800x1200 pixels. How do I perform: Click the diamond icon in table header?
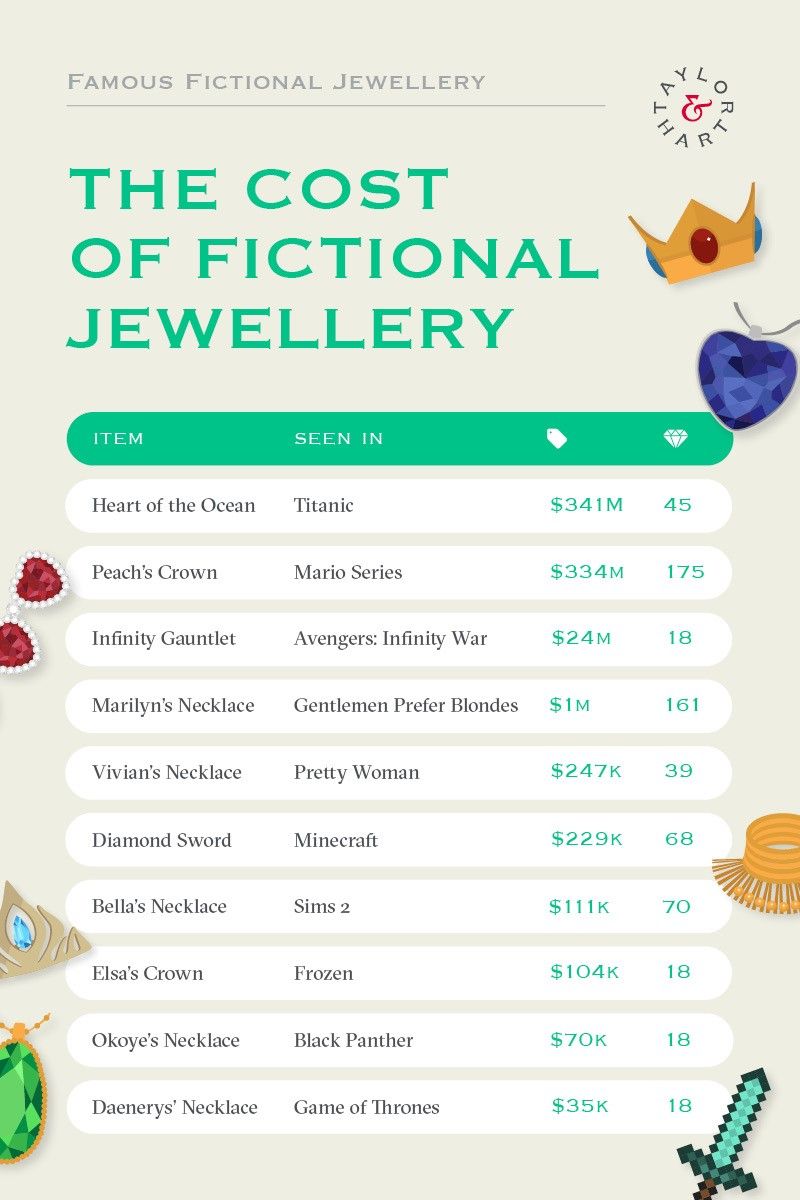coord(677,438)
